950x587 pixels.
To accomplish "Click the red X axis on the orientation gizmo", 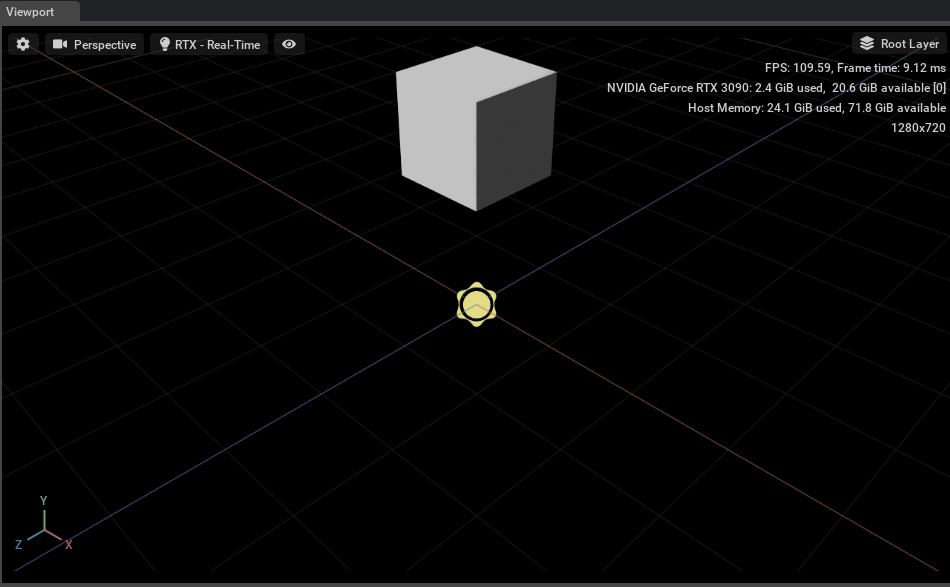I will point(68,544).
